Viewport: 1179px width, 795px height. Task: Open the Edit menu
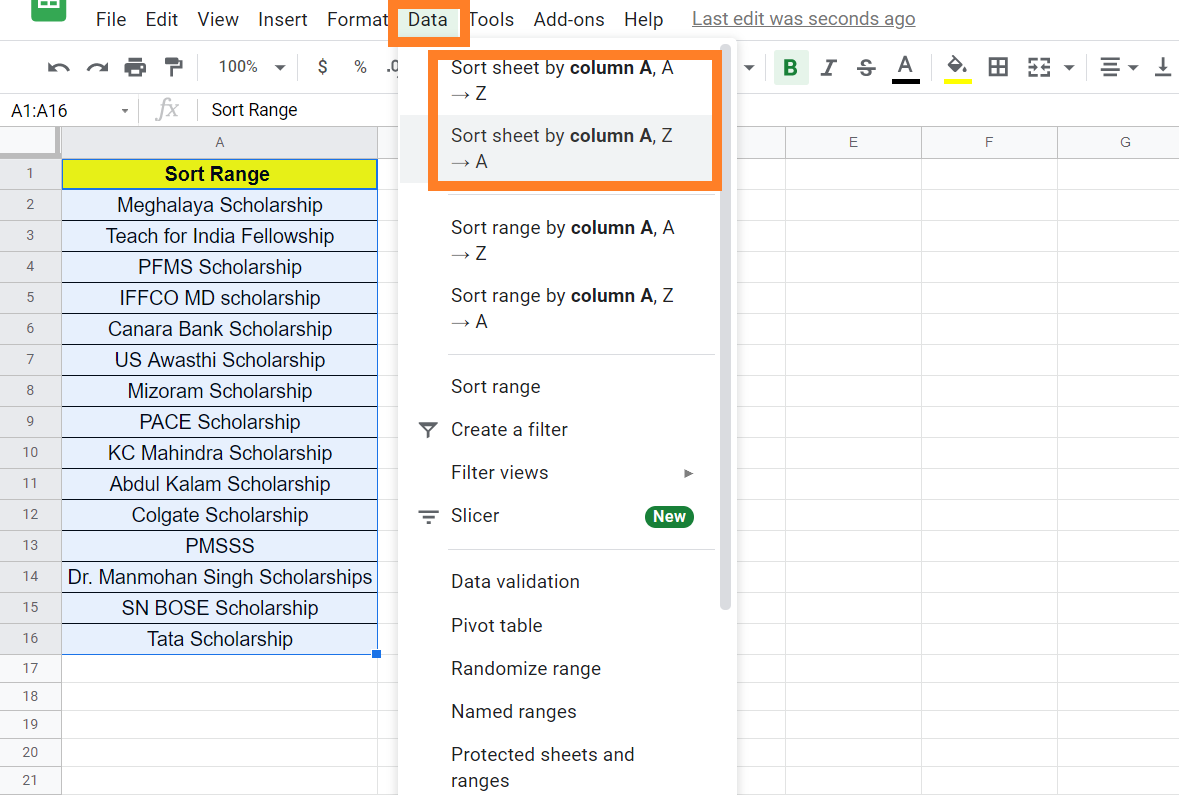pyautogui.click(x=162, y=20)
